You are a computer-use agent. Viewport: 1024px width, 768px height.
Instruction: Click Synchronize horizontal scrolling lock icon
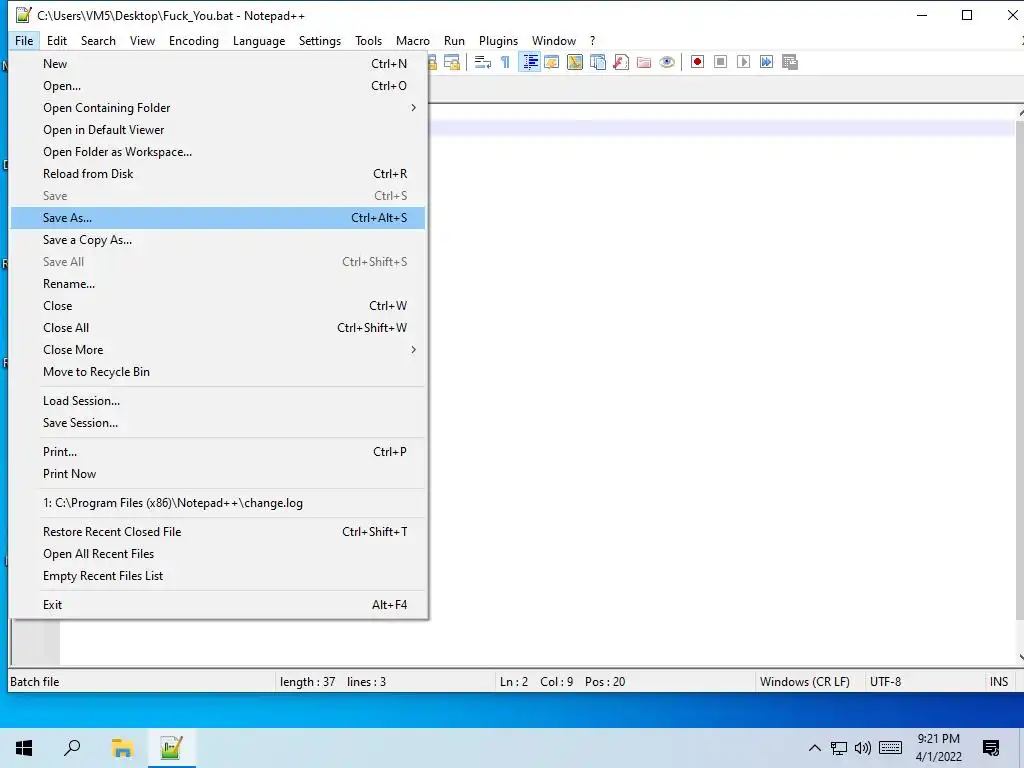[x=451, y=62]
